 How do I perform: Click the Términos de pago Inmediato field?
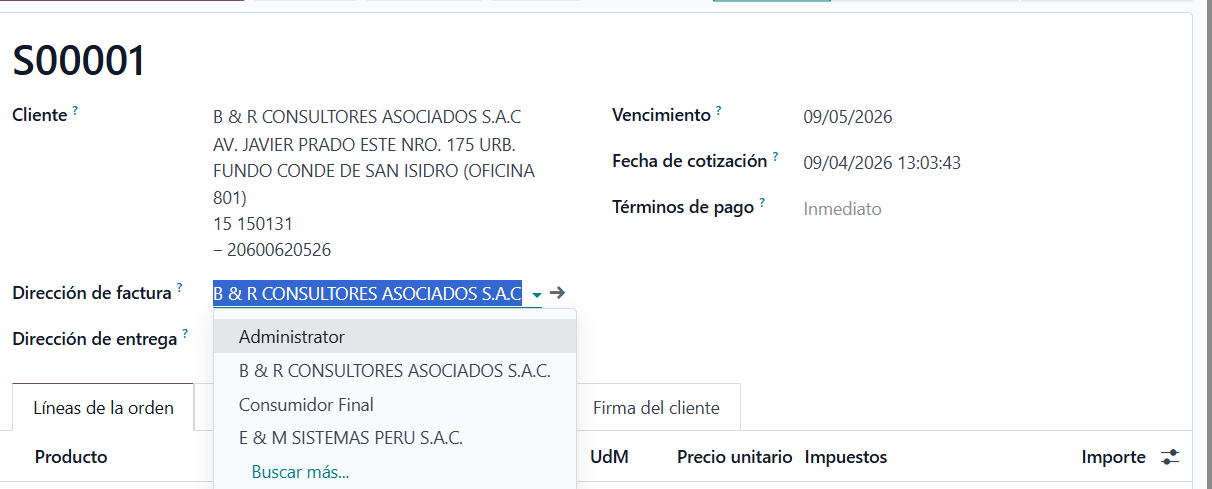[842, 209]
